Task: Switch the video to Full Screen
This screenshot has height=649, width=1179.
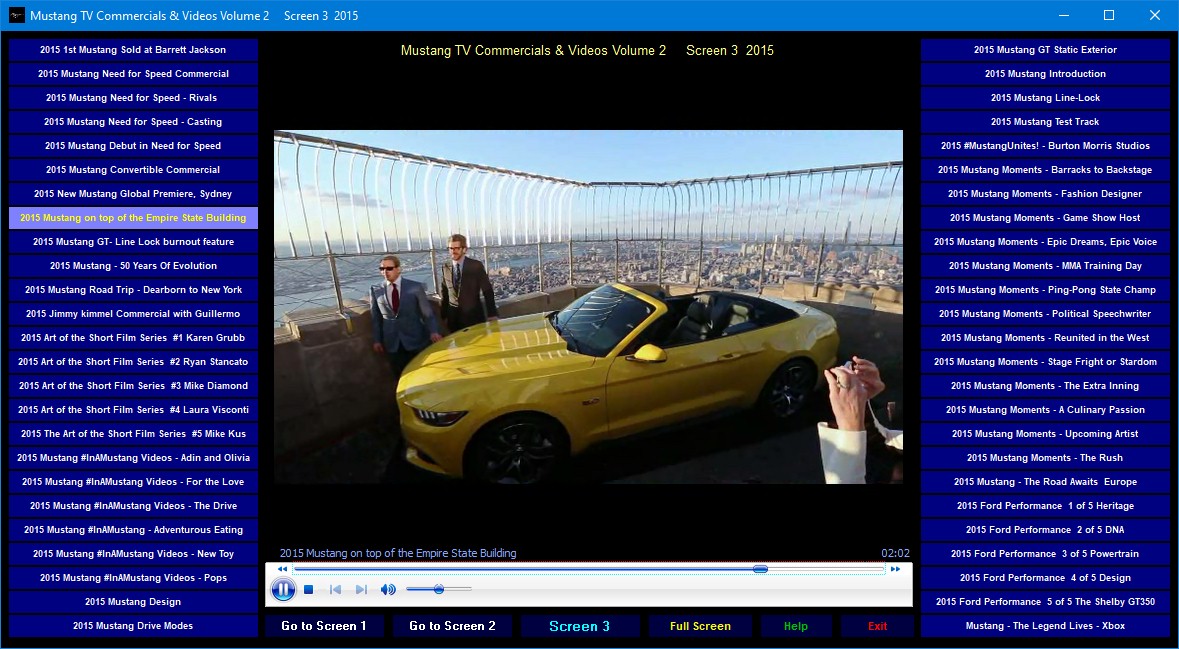Action: (x=700, y=626)
